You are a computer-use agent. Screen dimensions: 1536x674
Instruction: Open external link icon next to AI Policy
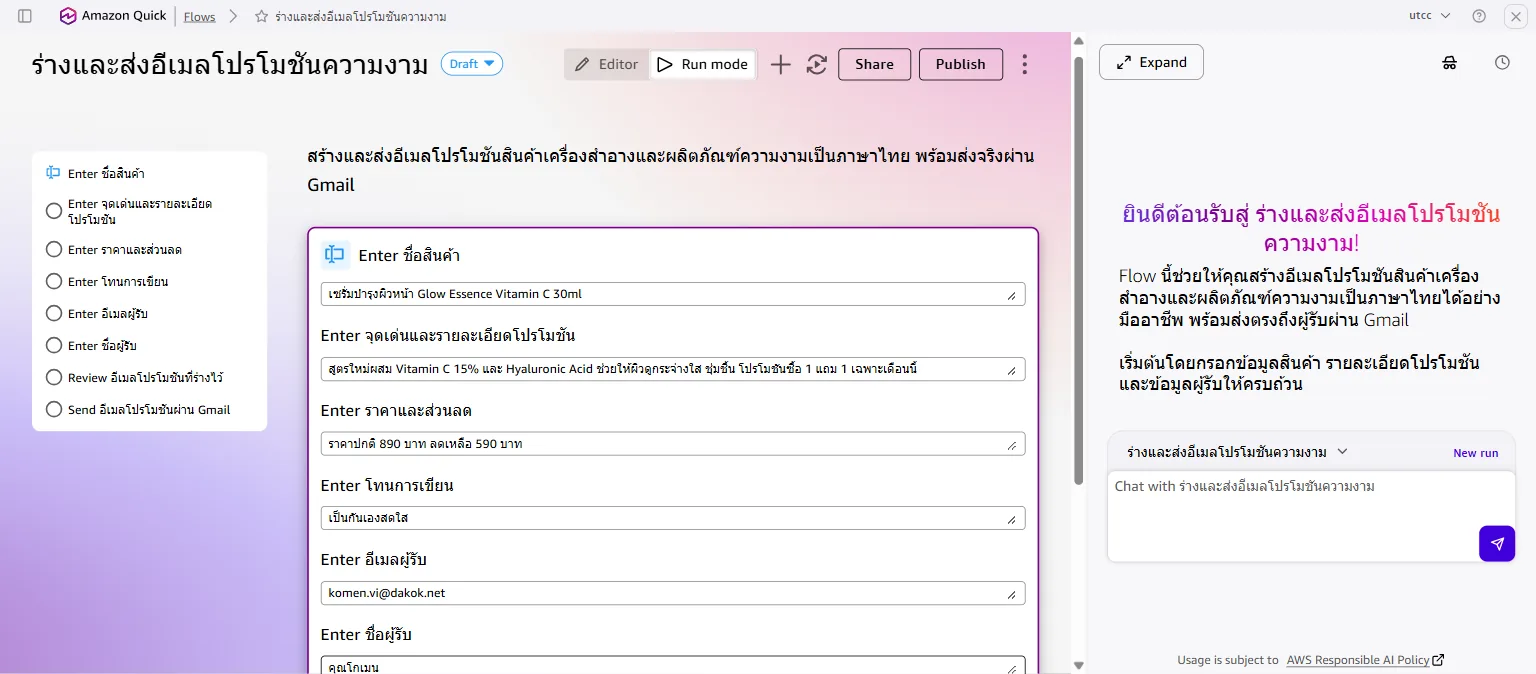[x=1438, y=660]
